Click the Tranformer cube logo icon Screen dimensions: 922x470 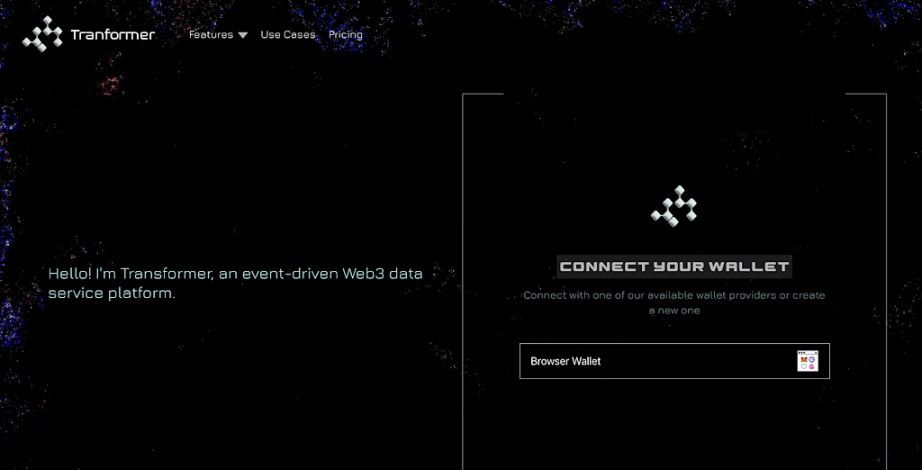point(42,34)
